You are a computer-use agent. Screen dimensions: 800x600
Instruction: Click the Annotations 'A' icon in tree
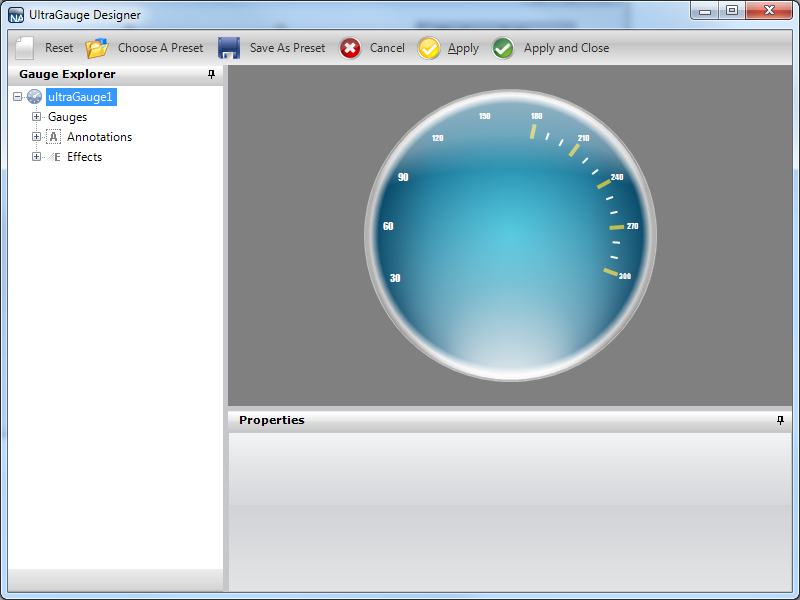click(x=54, y=137)
